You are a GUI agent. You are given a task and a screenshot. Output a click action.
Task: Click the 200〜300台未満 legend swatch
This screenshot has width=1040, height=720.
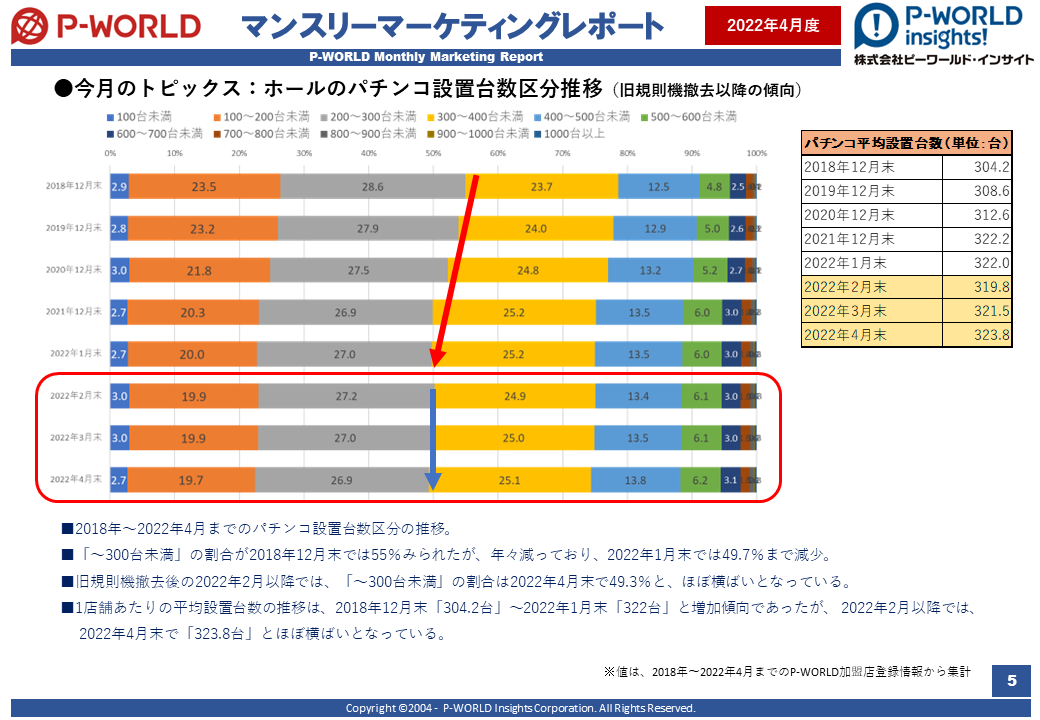(324, 117)
